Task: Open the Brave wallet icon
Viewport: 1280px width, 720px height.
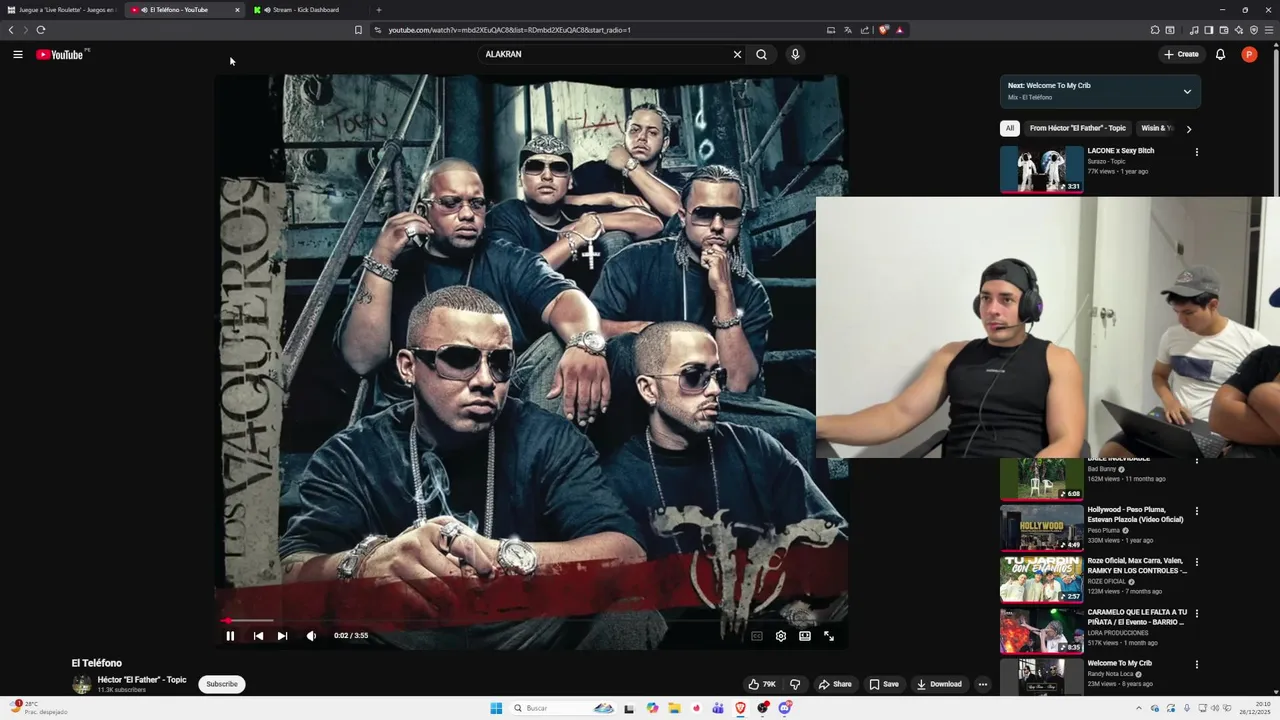Action: [x=1224, y=30]
